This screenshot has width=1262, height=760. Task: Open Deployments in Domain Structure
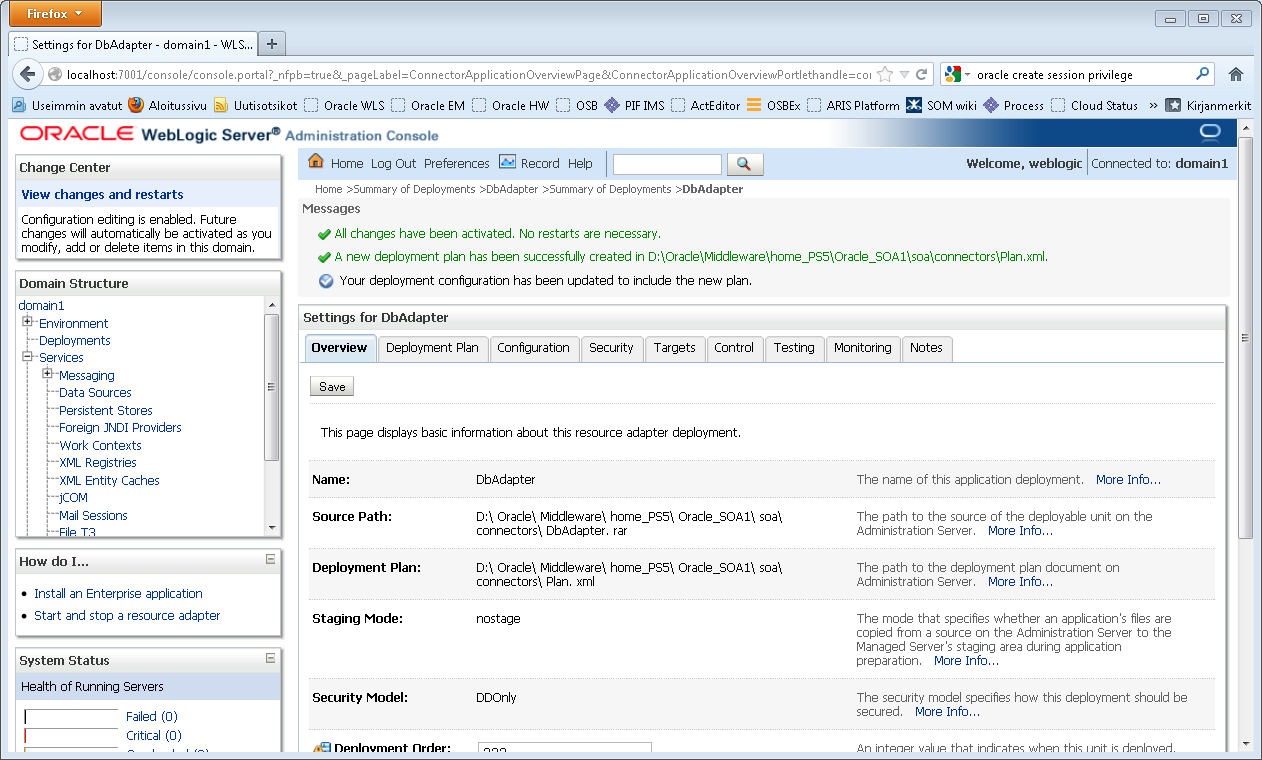pos(74,340)
